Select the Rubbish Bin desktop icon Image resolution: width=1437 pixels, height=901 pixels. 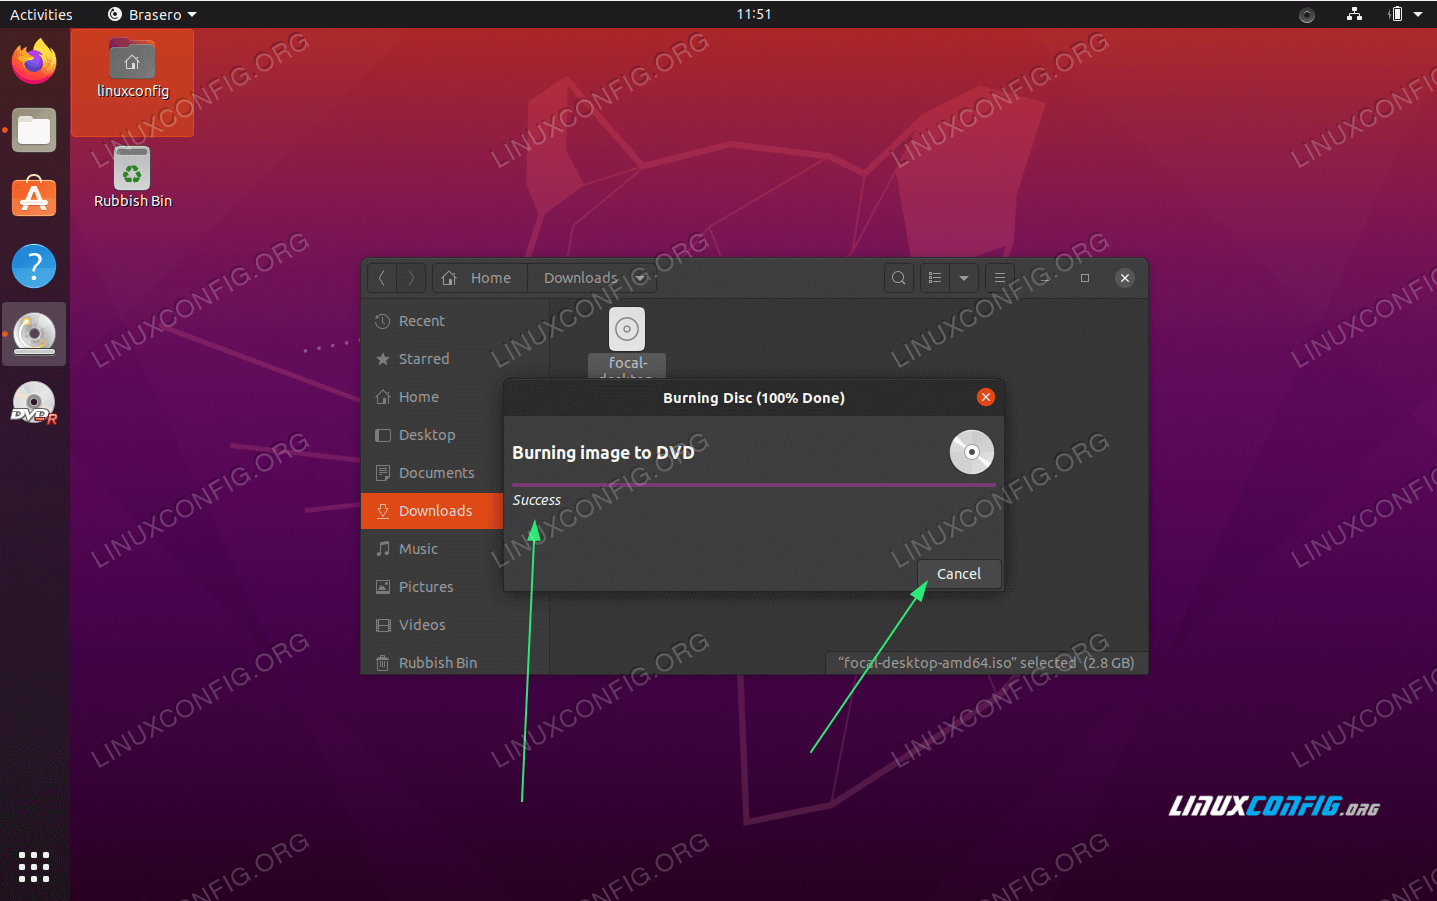(132, 178)
